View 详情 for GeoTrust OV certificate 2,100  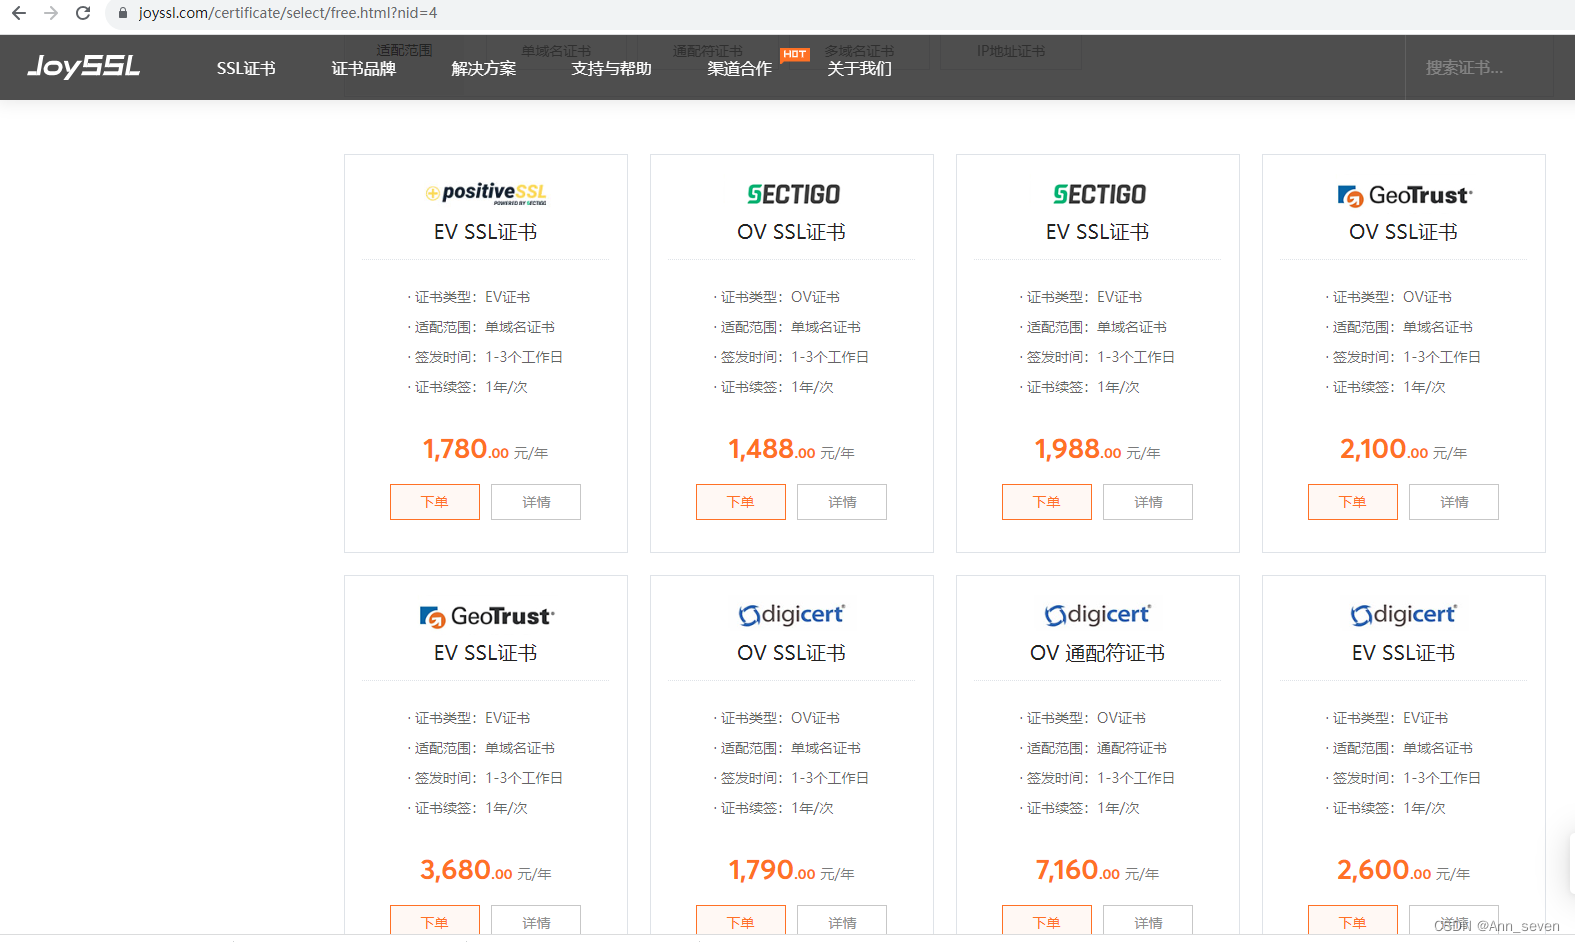pos(1454,502)
